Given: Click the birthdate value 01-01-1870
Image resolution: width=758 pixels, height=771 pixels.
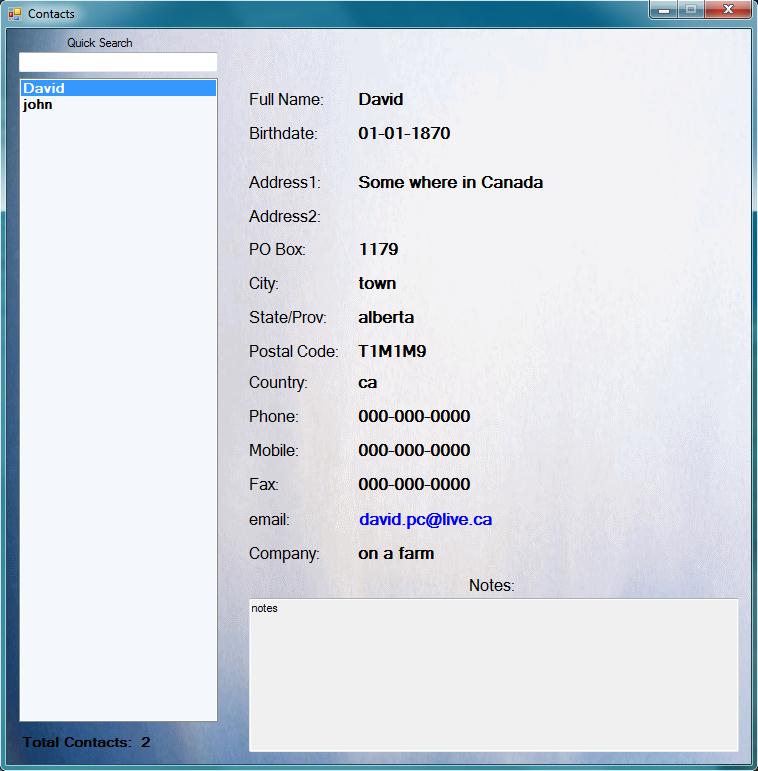Looking at the screenshot, I should [x=404, y=133].
